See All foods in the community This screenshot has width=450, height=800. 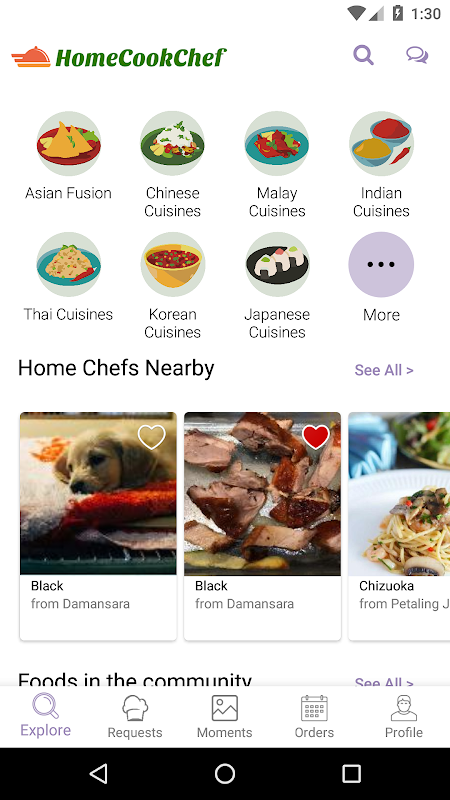[384, 681]
